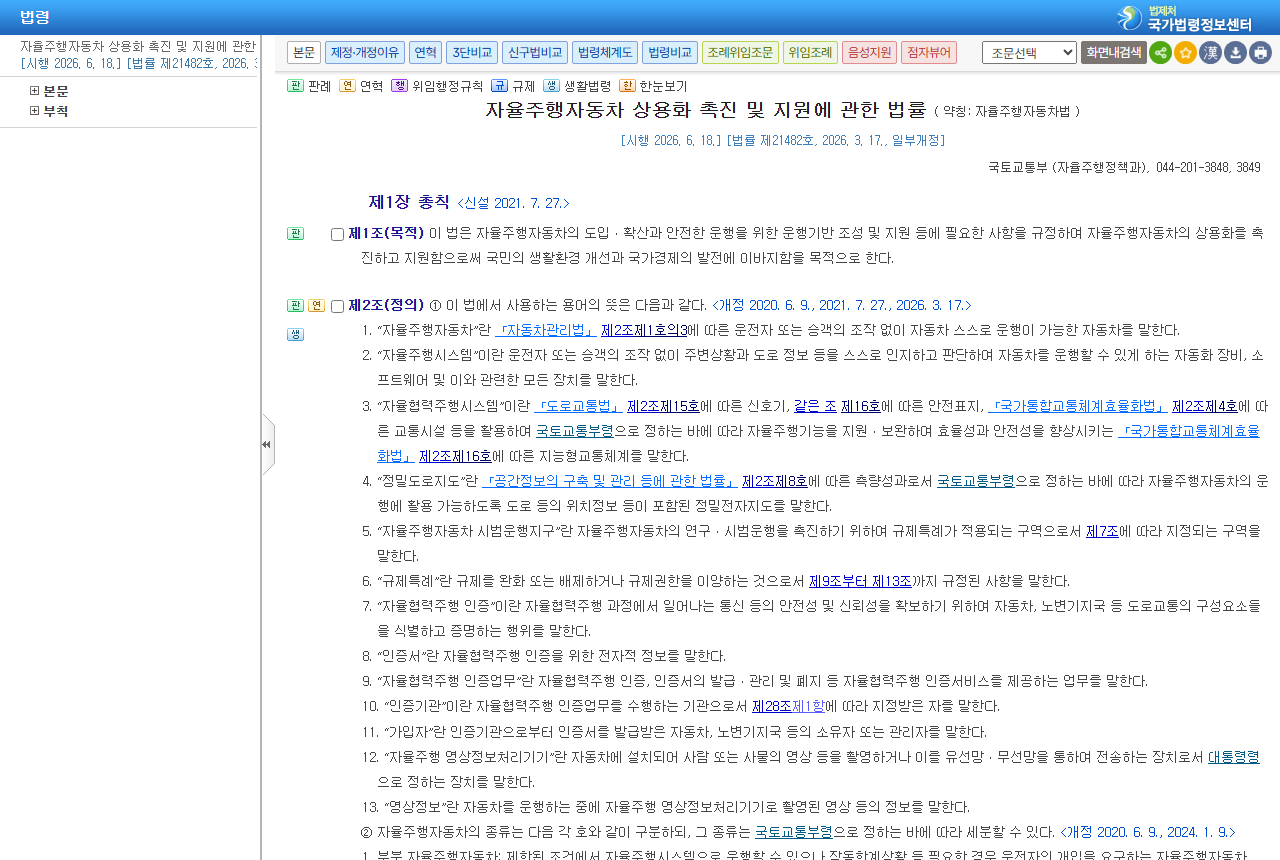Click the 점자뷰어 button
1280x860 pixels.
929,53
